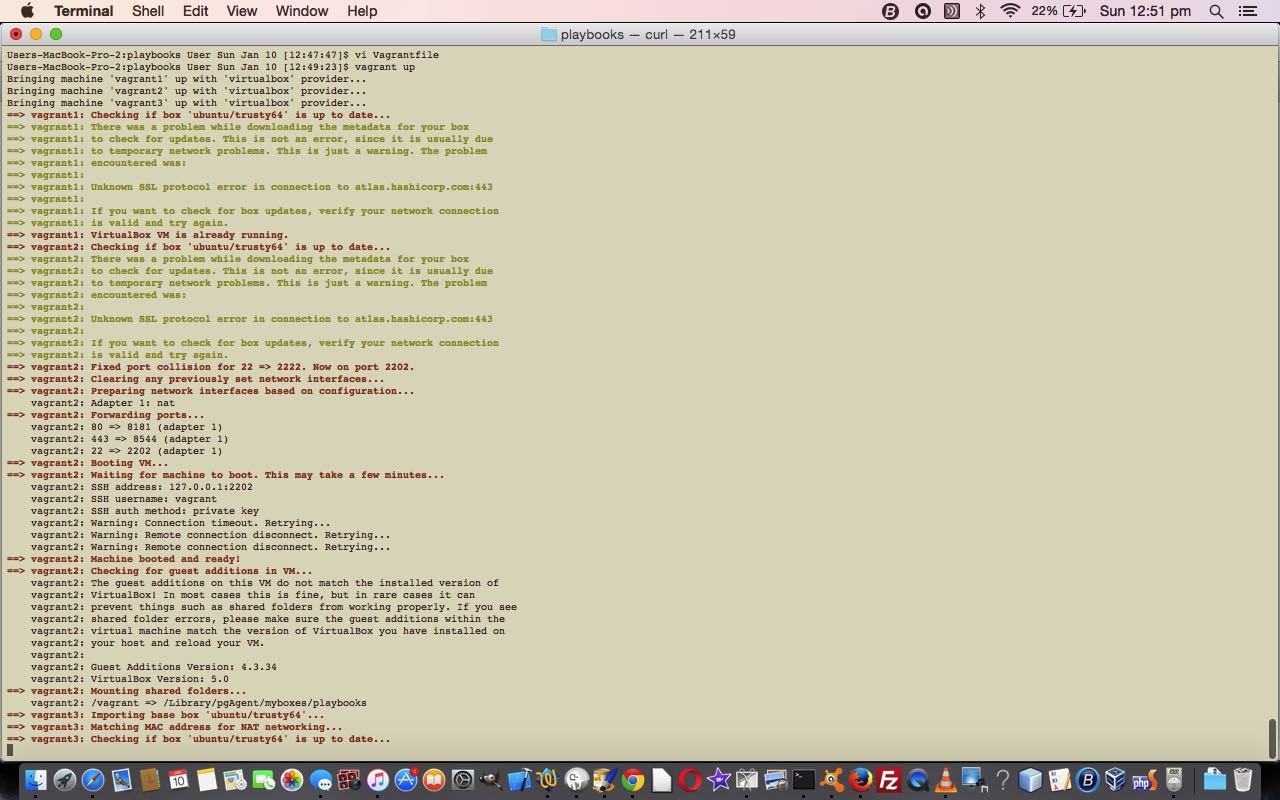Click the BBEdit menu bar icon

[x=891, y=11]
